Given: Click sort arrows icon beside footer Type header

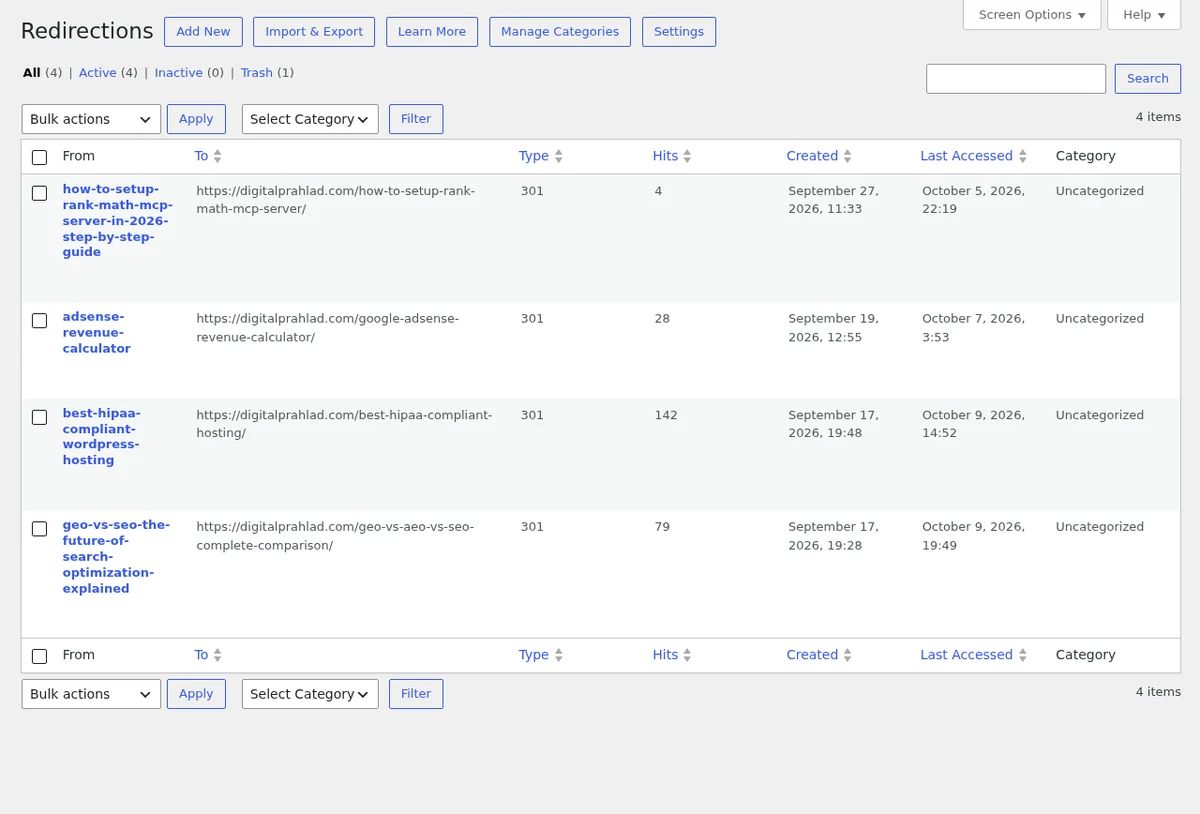Looking at the screenshot, I should pos(559,655).
